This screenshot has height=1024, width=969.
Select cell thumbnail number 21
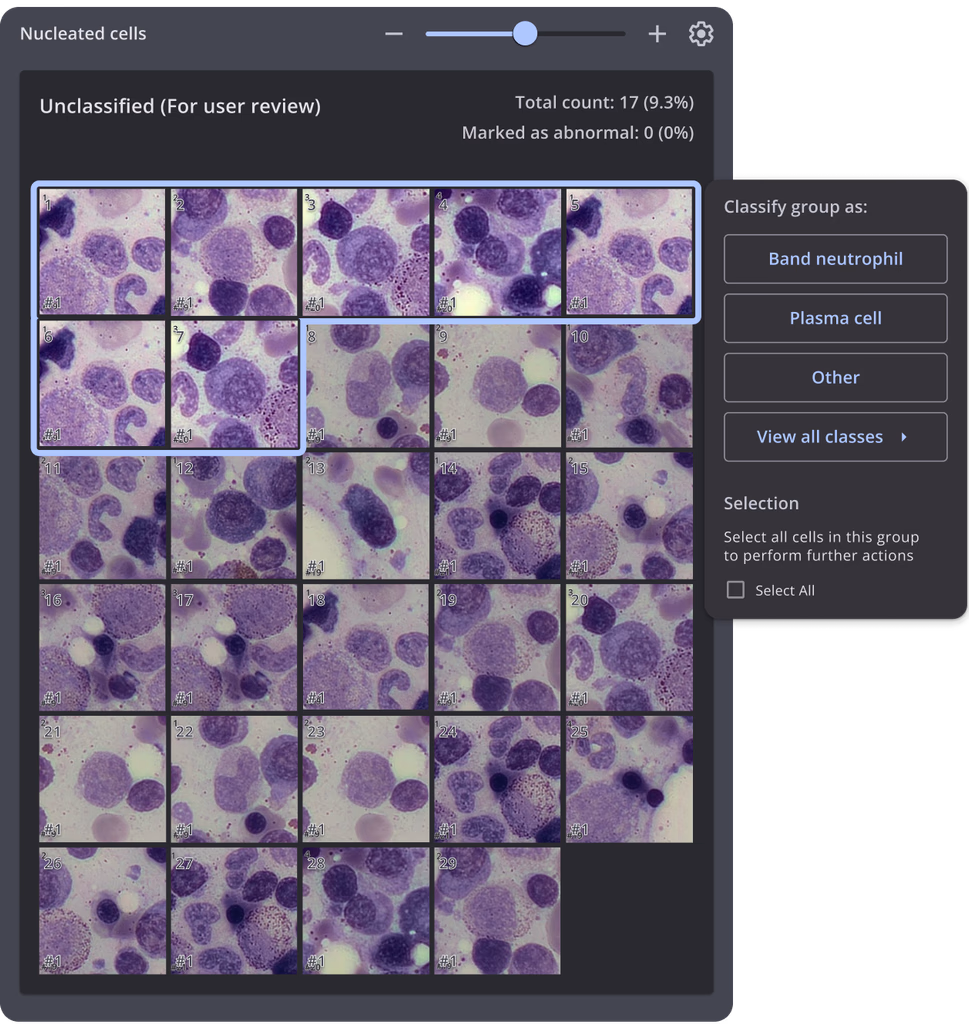103,780
